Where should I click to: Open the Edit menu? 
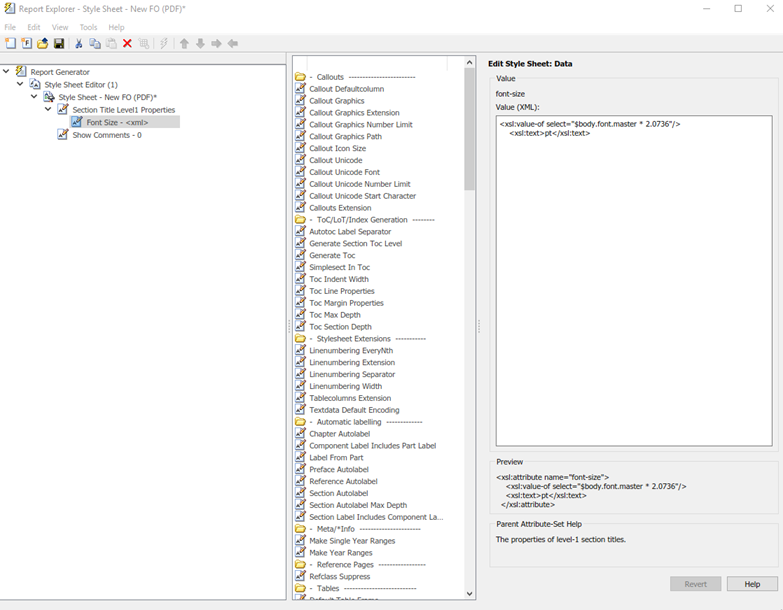click(x=34, y=27)
